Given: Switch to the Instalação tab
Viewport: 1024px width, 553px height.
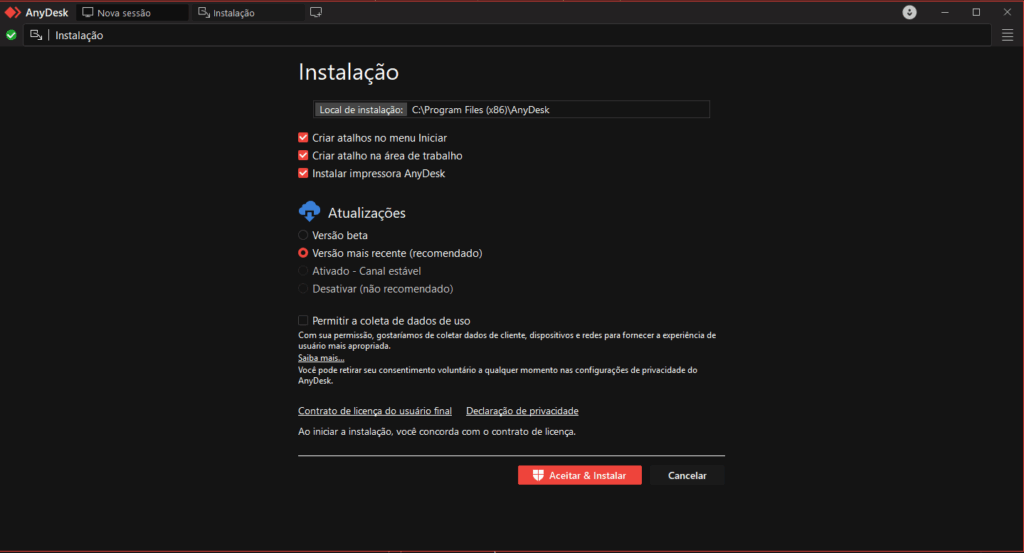Looking at the screenshot, I should (248, 13).
